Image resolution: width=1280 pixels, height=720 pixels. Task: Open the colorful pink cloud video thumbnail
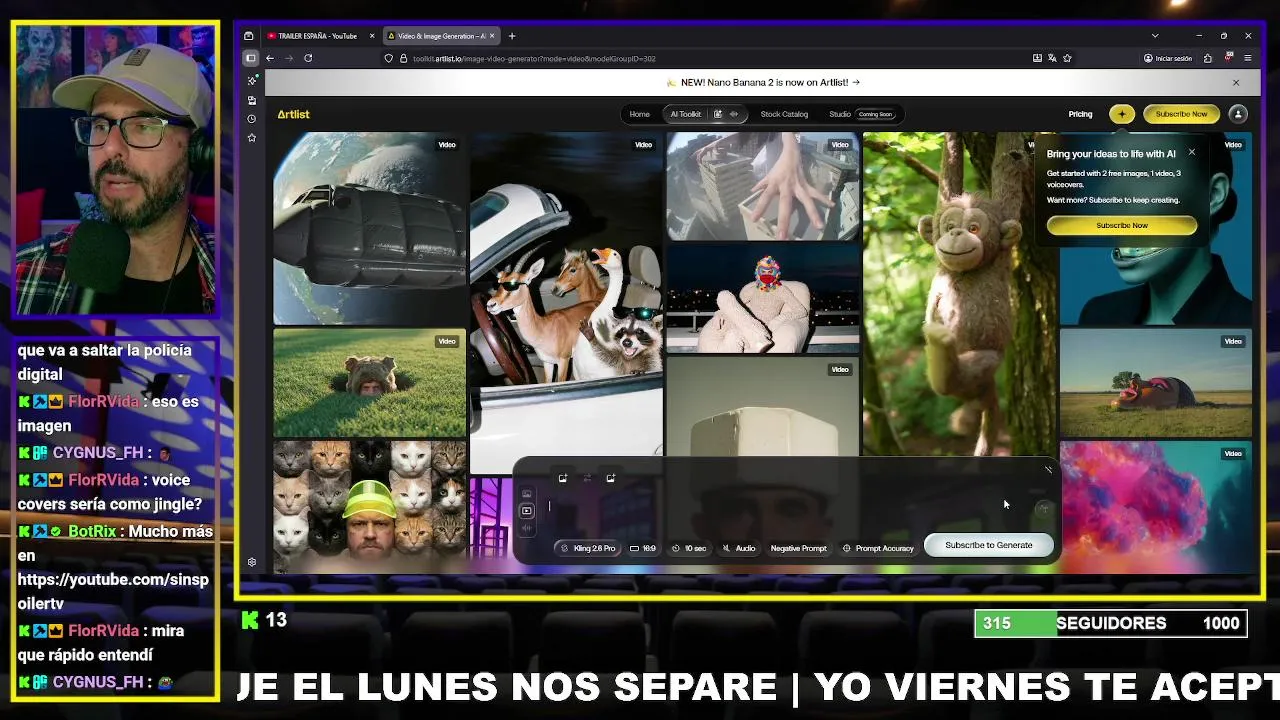pyautogui.click(x=1156, y=508)
